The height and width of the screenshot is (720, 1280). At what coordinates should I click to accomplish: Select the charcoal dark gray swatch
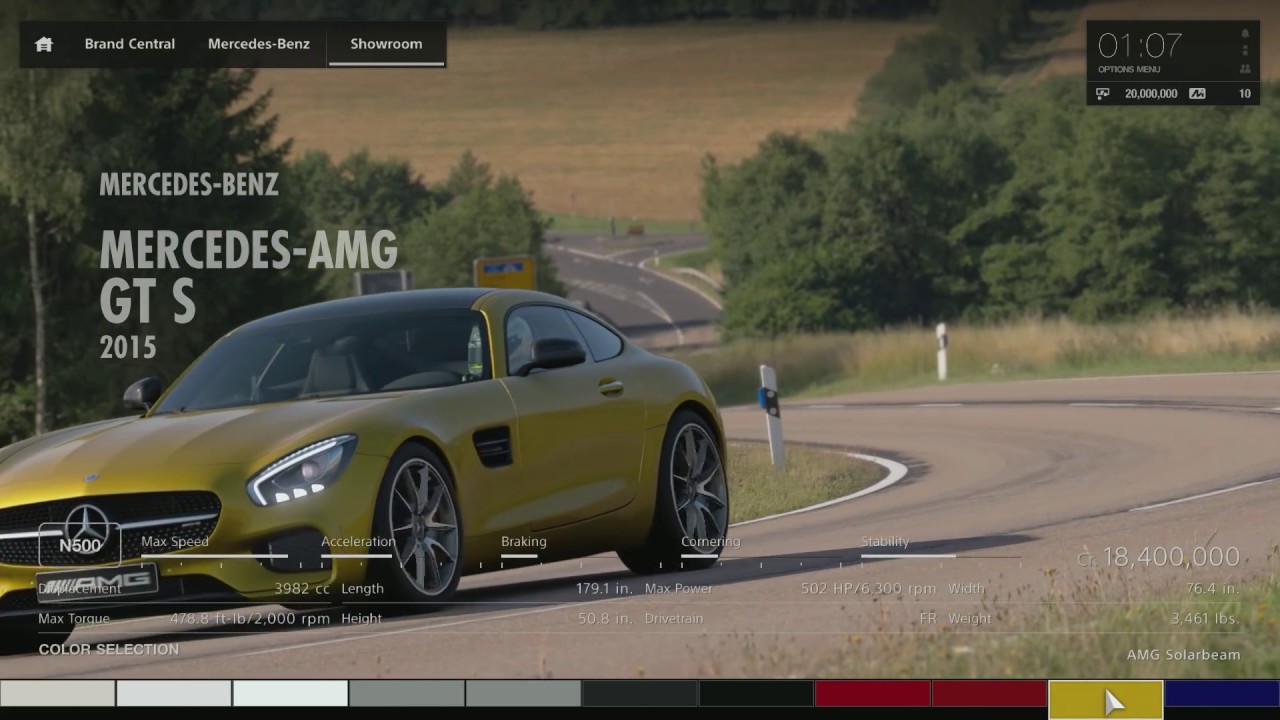click(x=639, y=693)
